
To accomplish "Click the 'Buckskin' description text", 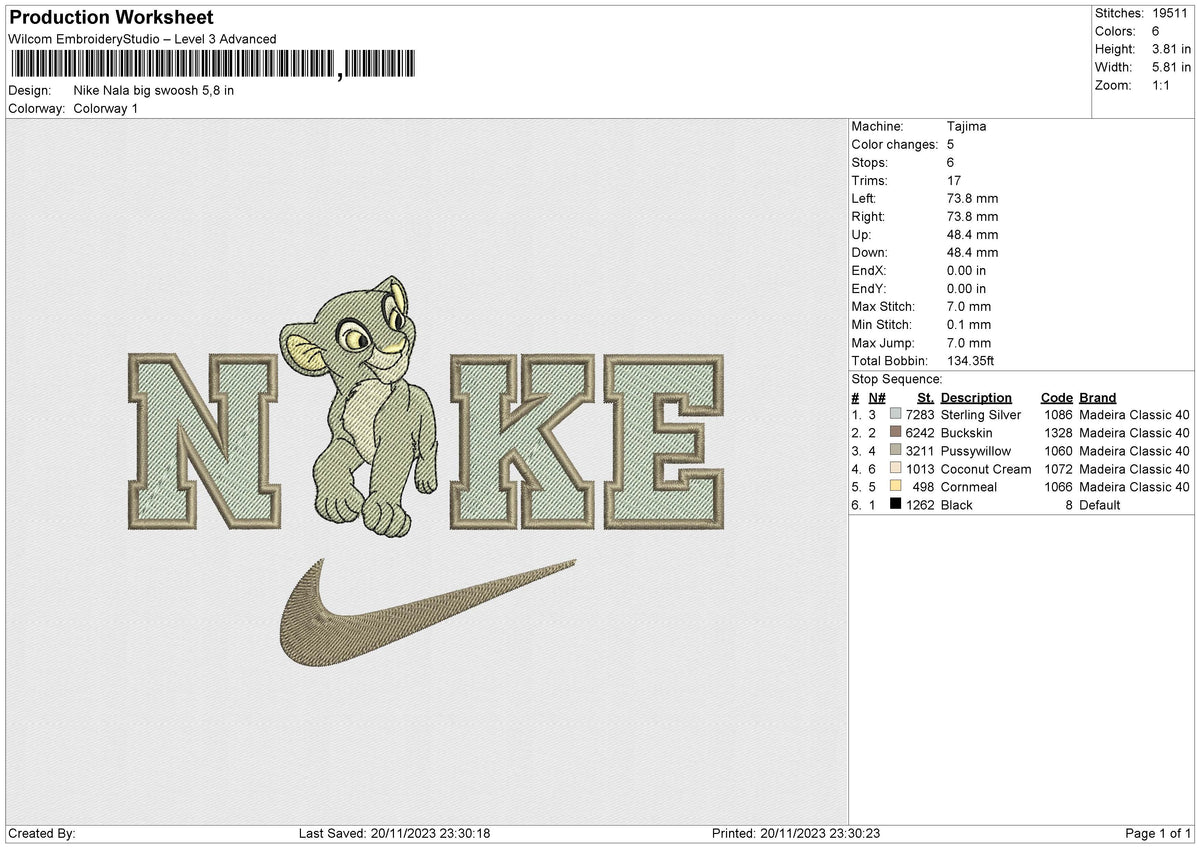I will click(967, 432).
